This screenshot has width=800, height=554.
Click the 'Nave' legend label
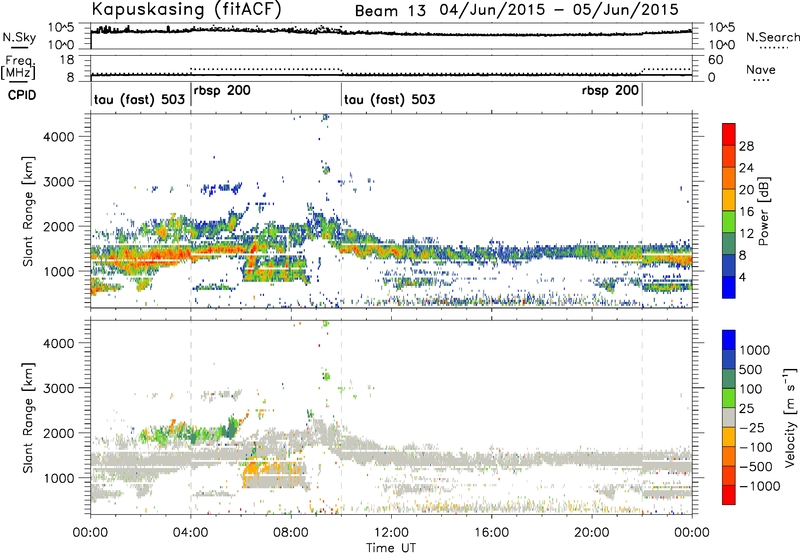coord(761,70)
